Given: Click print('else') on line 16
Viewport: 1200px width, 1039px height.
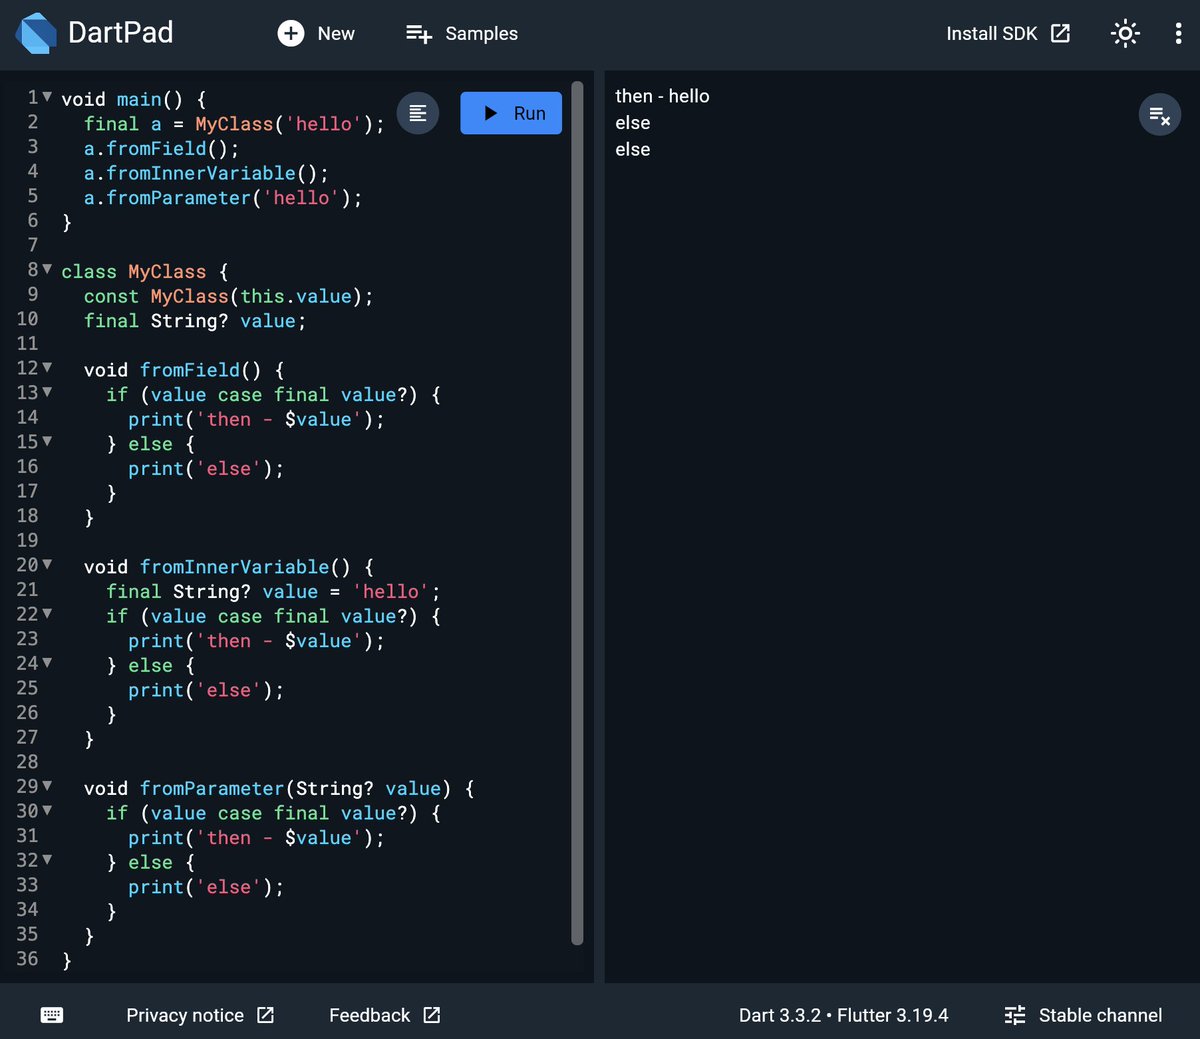Looking at the screenshot, I should point(206,469).
